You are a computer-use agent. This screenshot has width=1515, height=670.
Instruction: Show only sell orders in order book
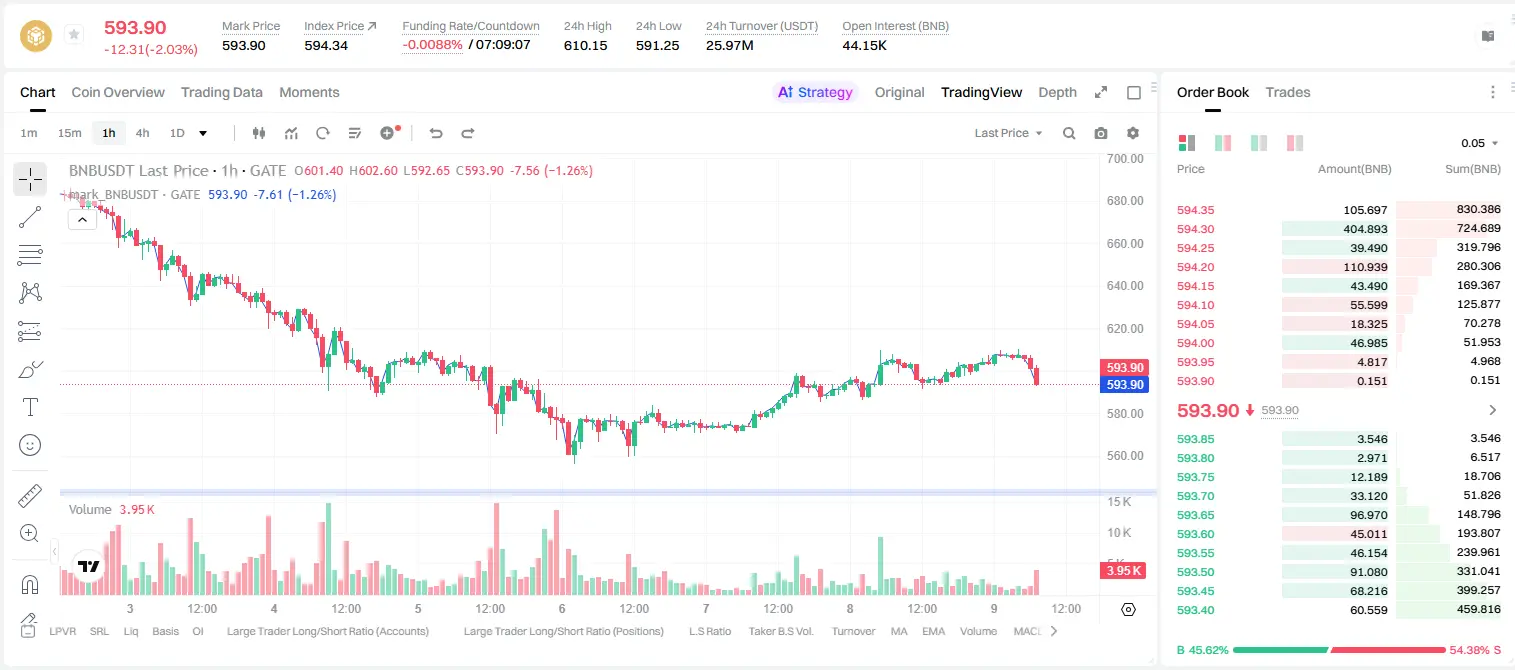[1294, 143]
